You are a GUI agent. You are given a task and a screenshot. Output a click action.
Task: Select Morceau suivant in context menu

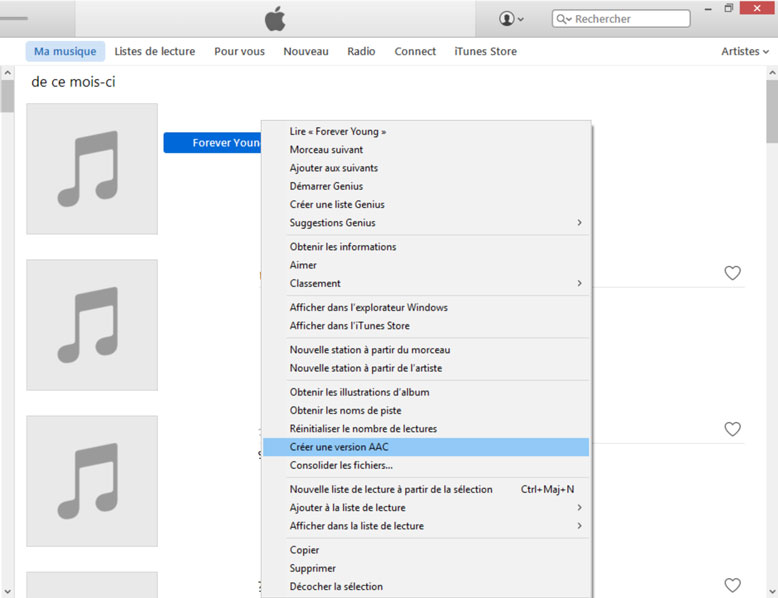click(x=426, y=150)
